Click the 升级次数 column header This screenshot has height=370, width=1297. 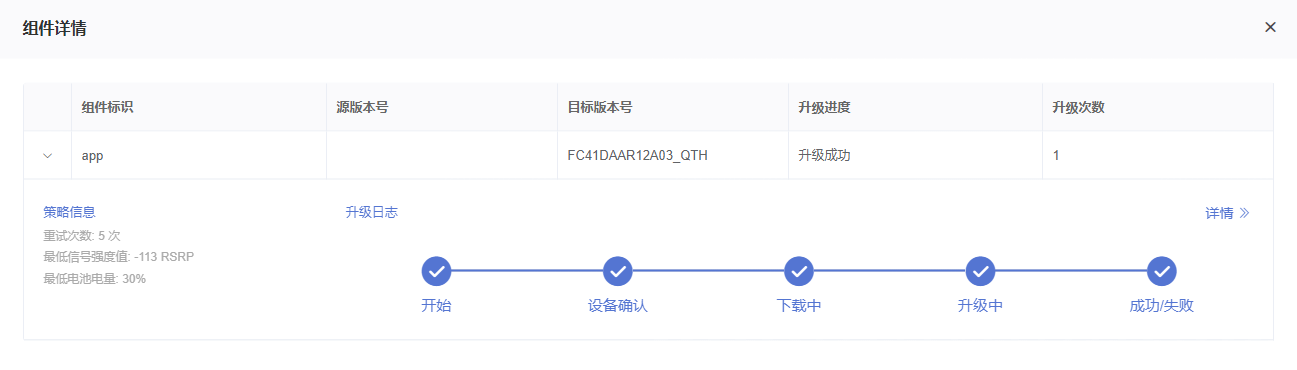click(x=1078, y=107)
